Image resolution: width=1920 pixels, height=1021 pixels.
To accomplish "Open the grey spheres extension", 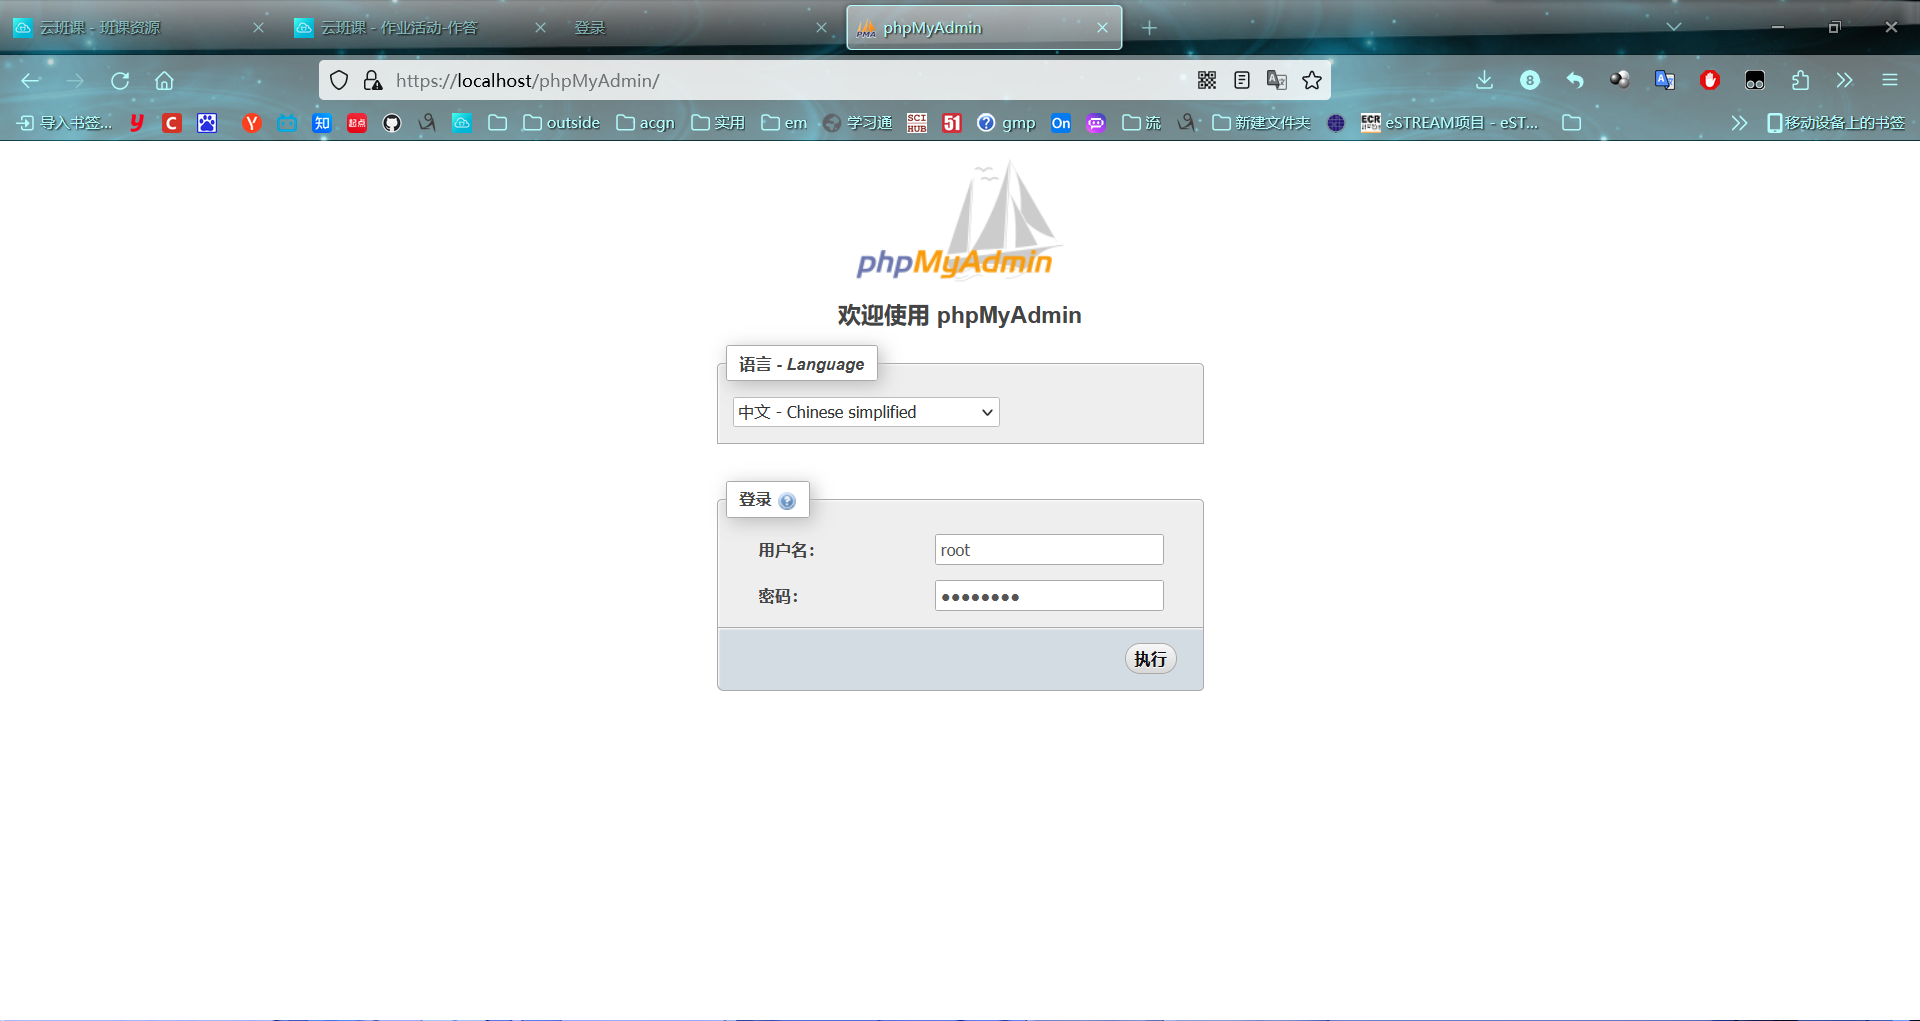I will tap(1620, 80).
